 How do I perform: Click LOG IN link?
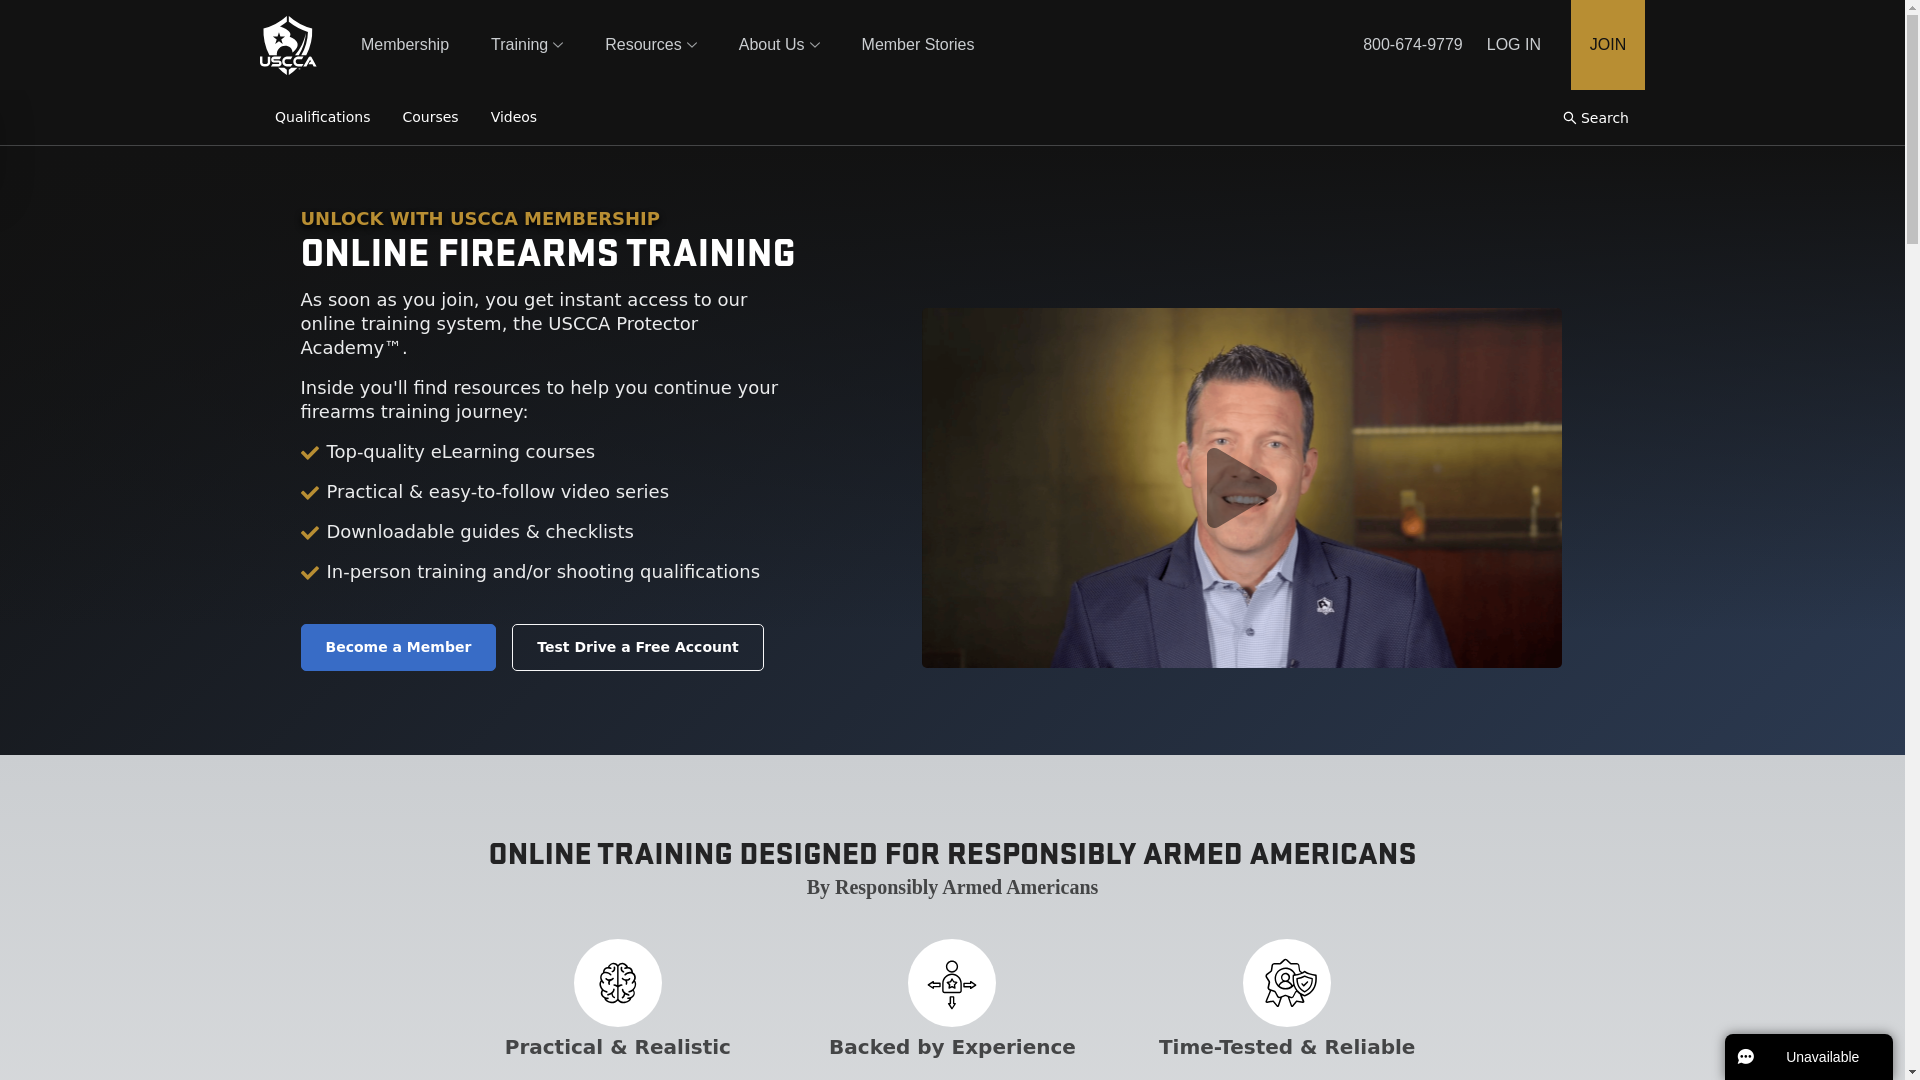(x=1513, y=45)
